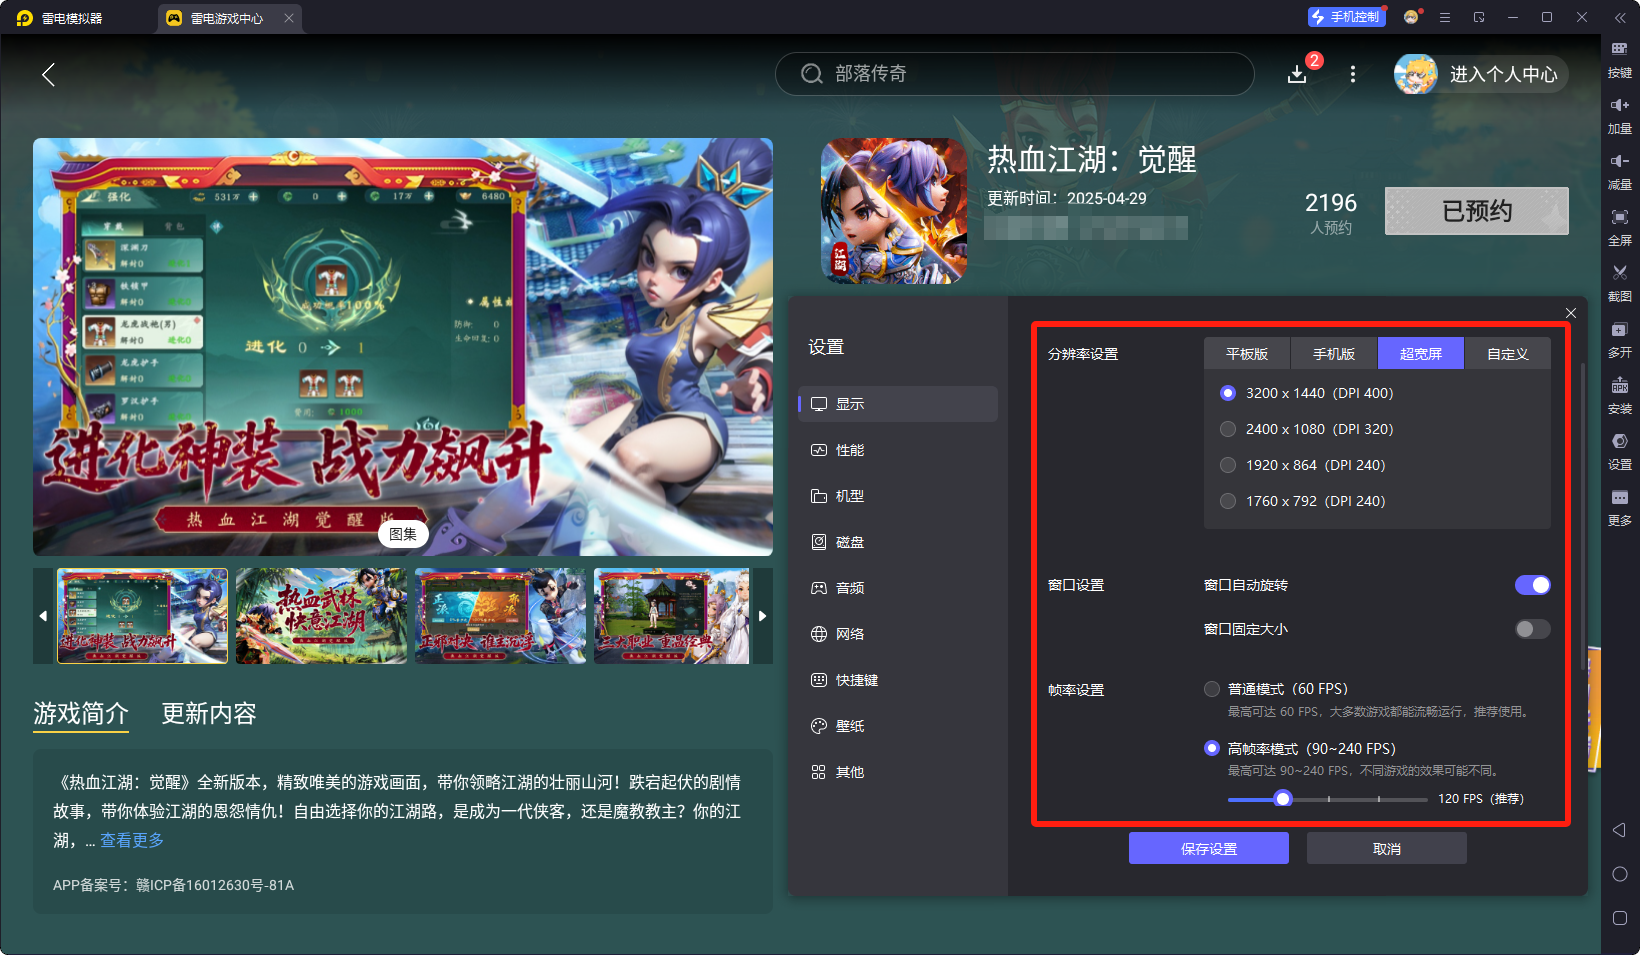Click the search magnifier icon
This screenshot has width=1640, height=955.
(x=812, y=74)
